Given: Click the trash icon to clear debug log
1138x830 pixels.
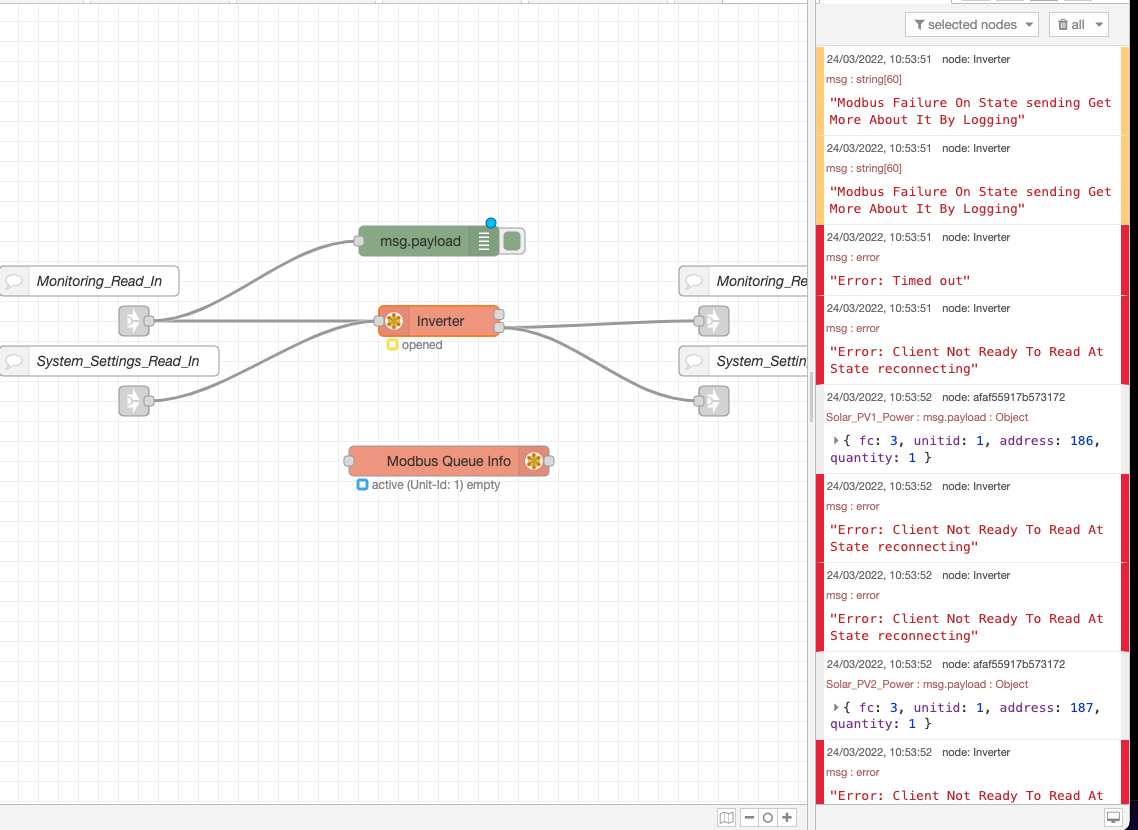Looking at the screenshot, I should (x=1063, y=25).
